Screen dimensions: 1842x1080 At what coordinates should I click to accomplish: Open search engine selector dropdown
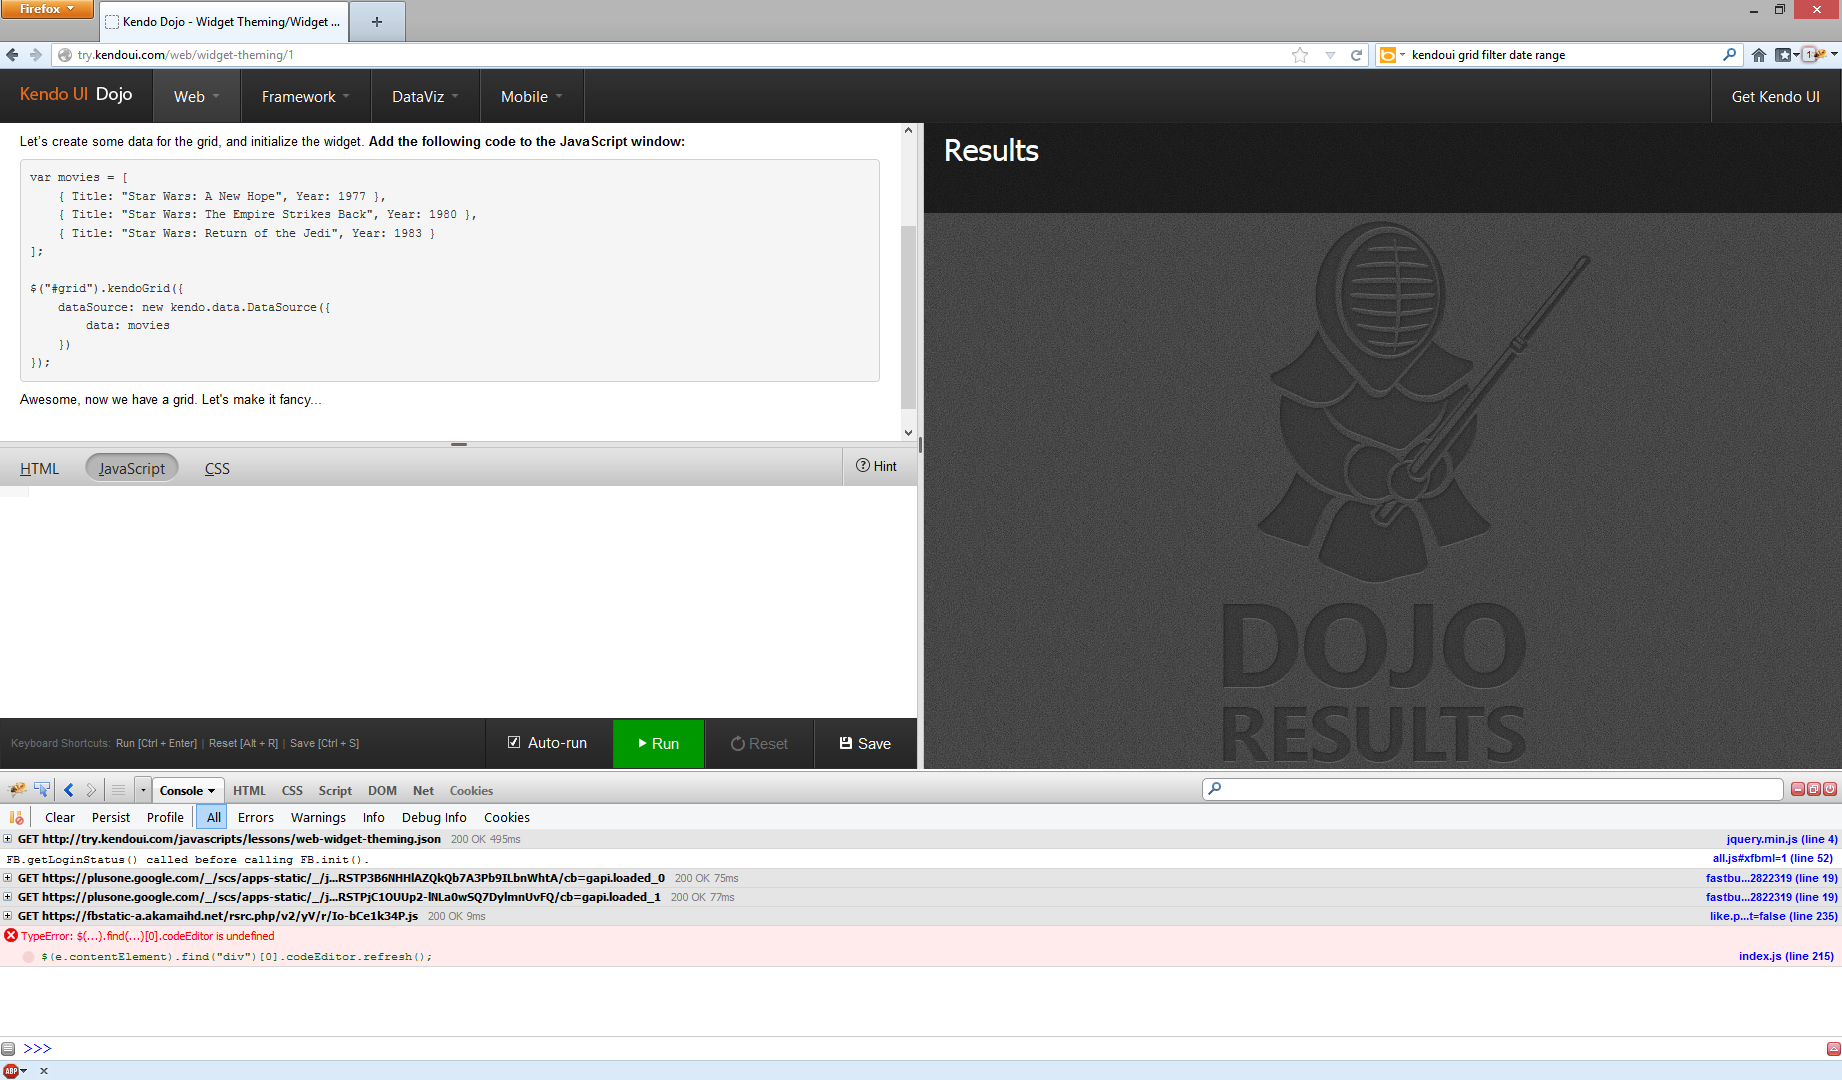coord(1393,55)
